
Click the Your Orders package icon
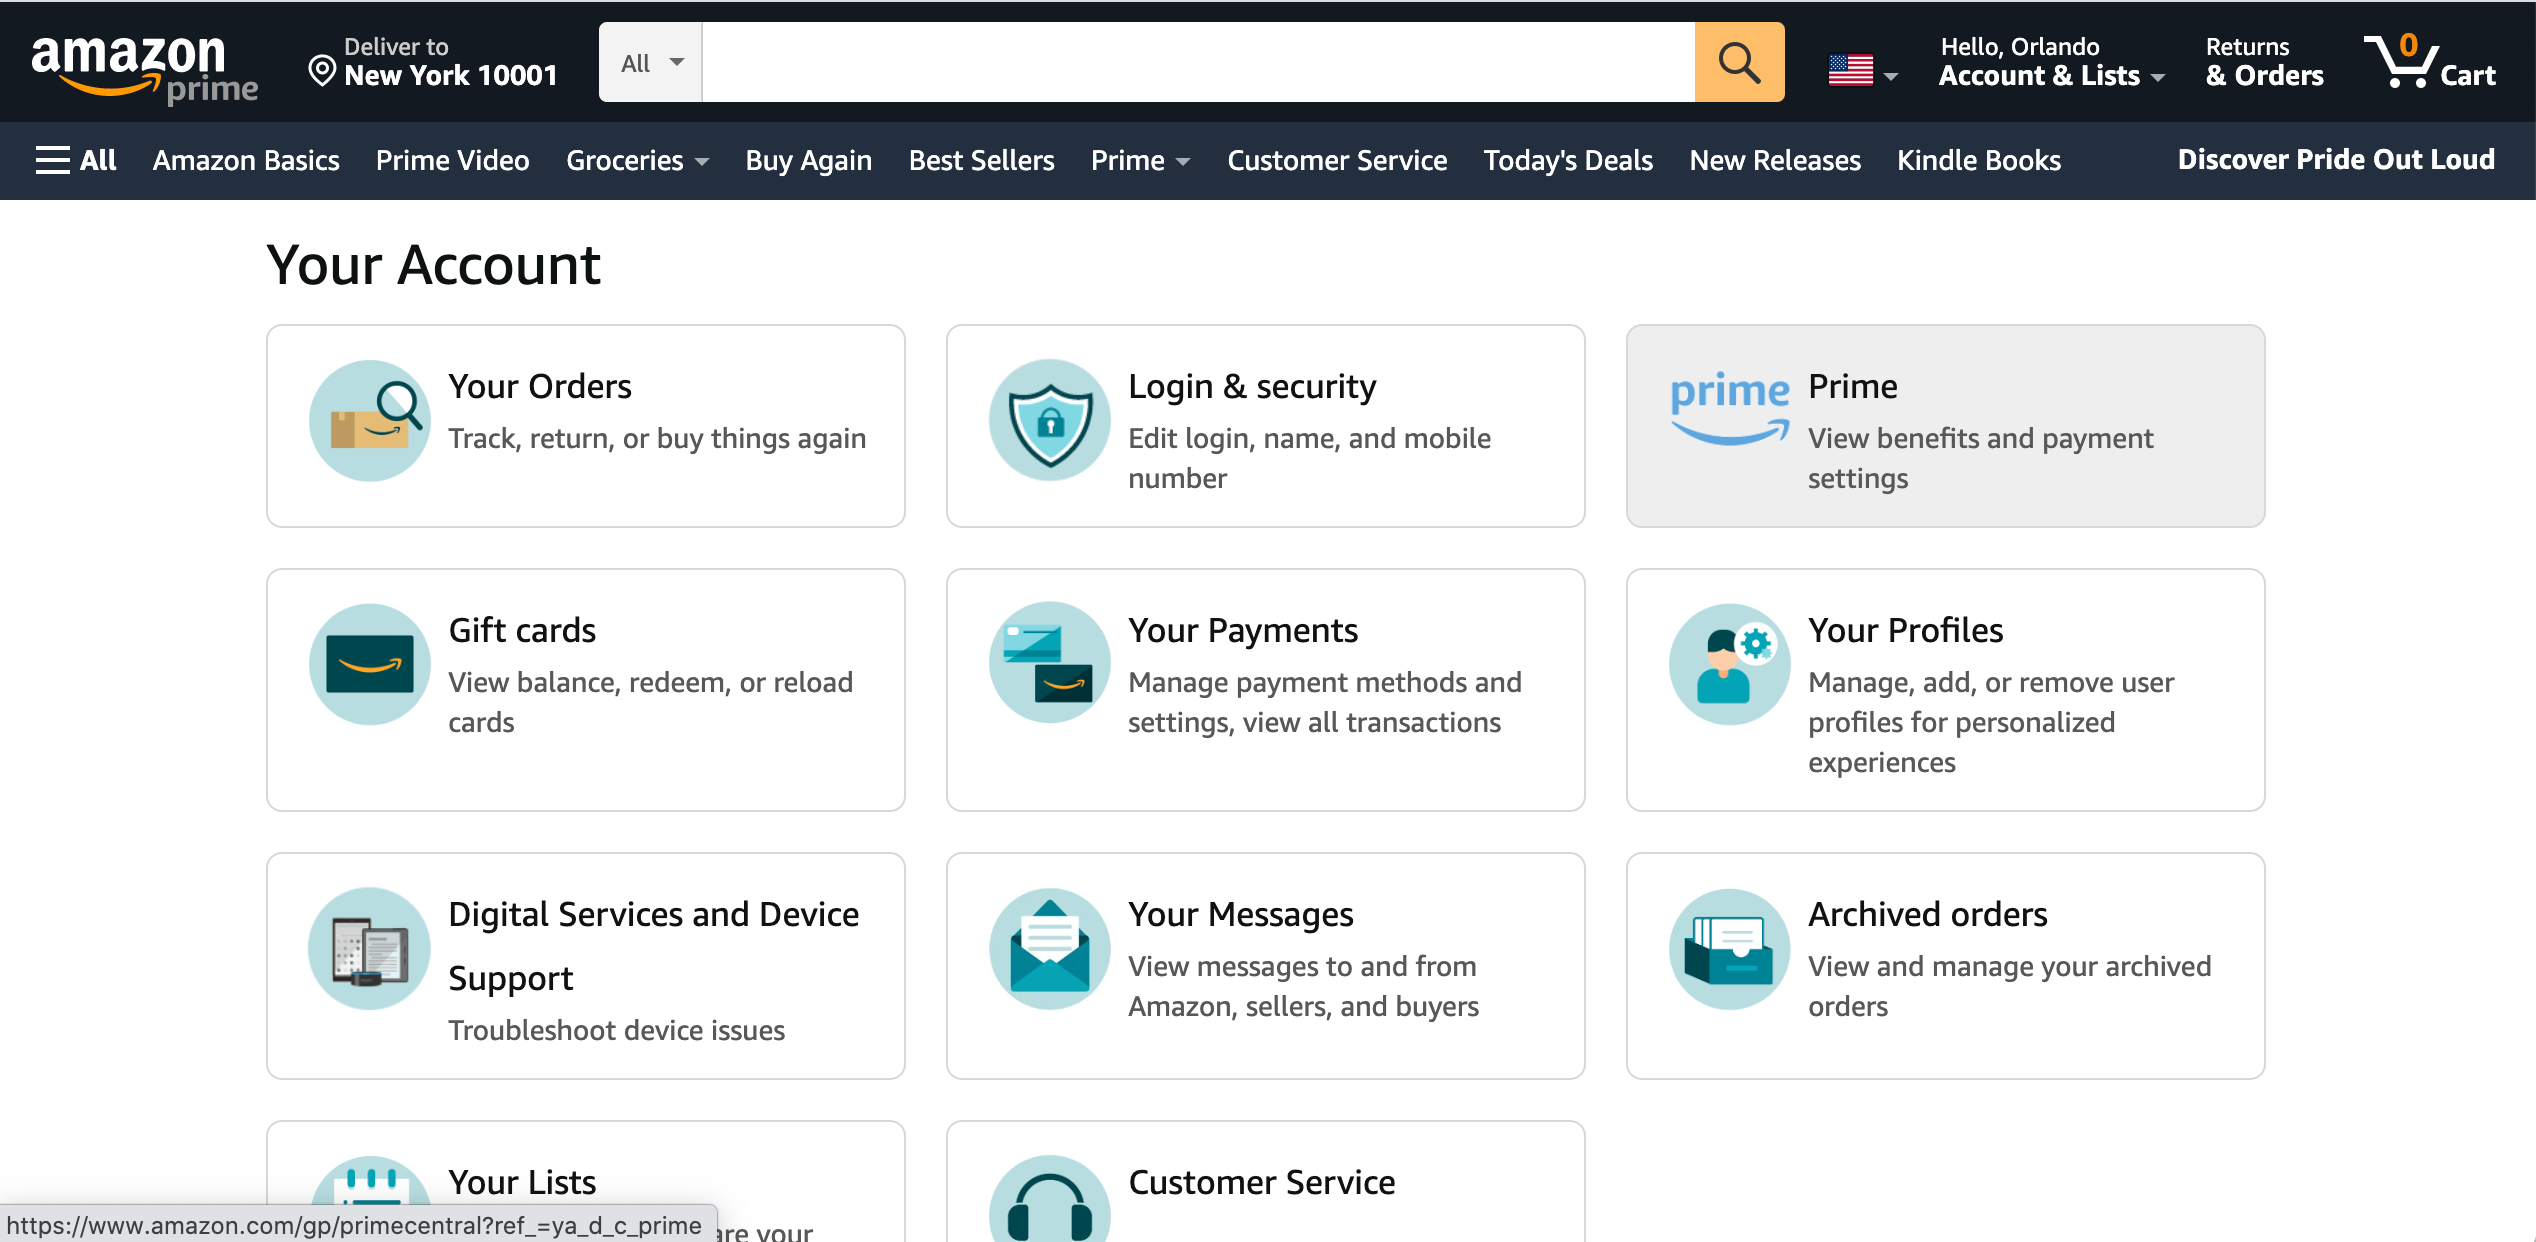tap(370, 420)
